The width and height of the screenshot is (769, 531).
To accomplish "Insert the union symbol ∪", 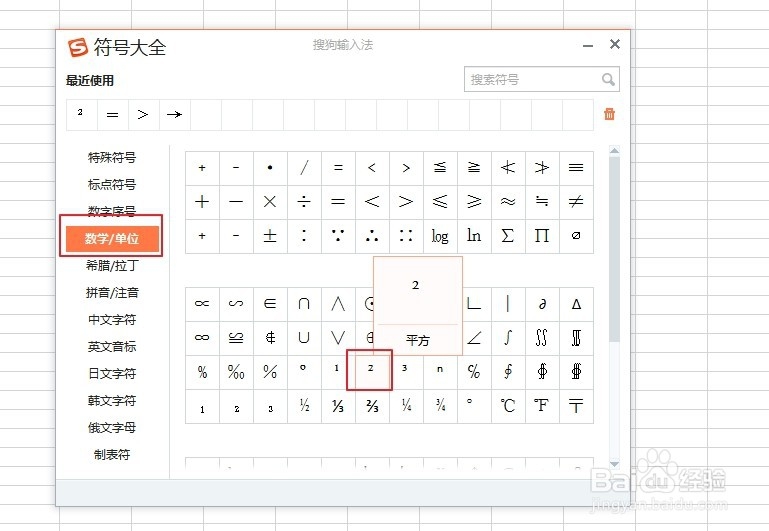I will click(x=304, y=338).
